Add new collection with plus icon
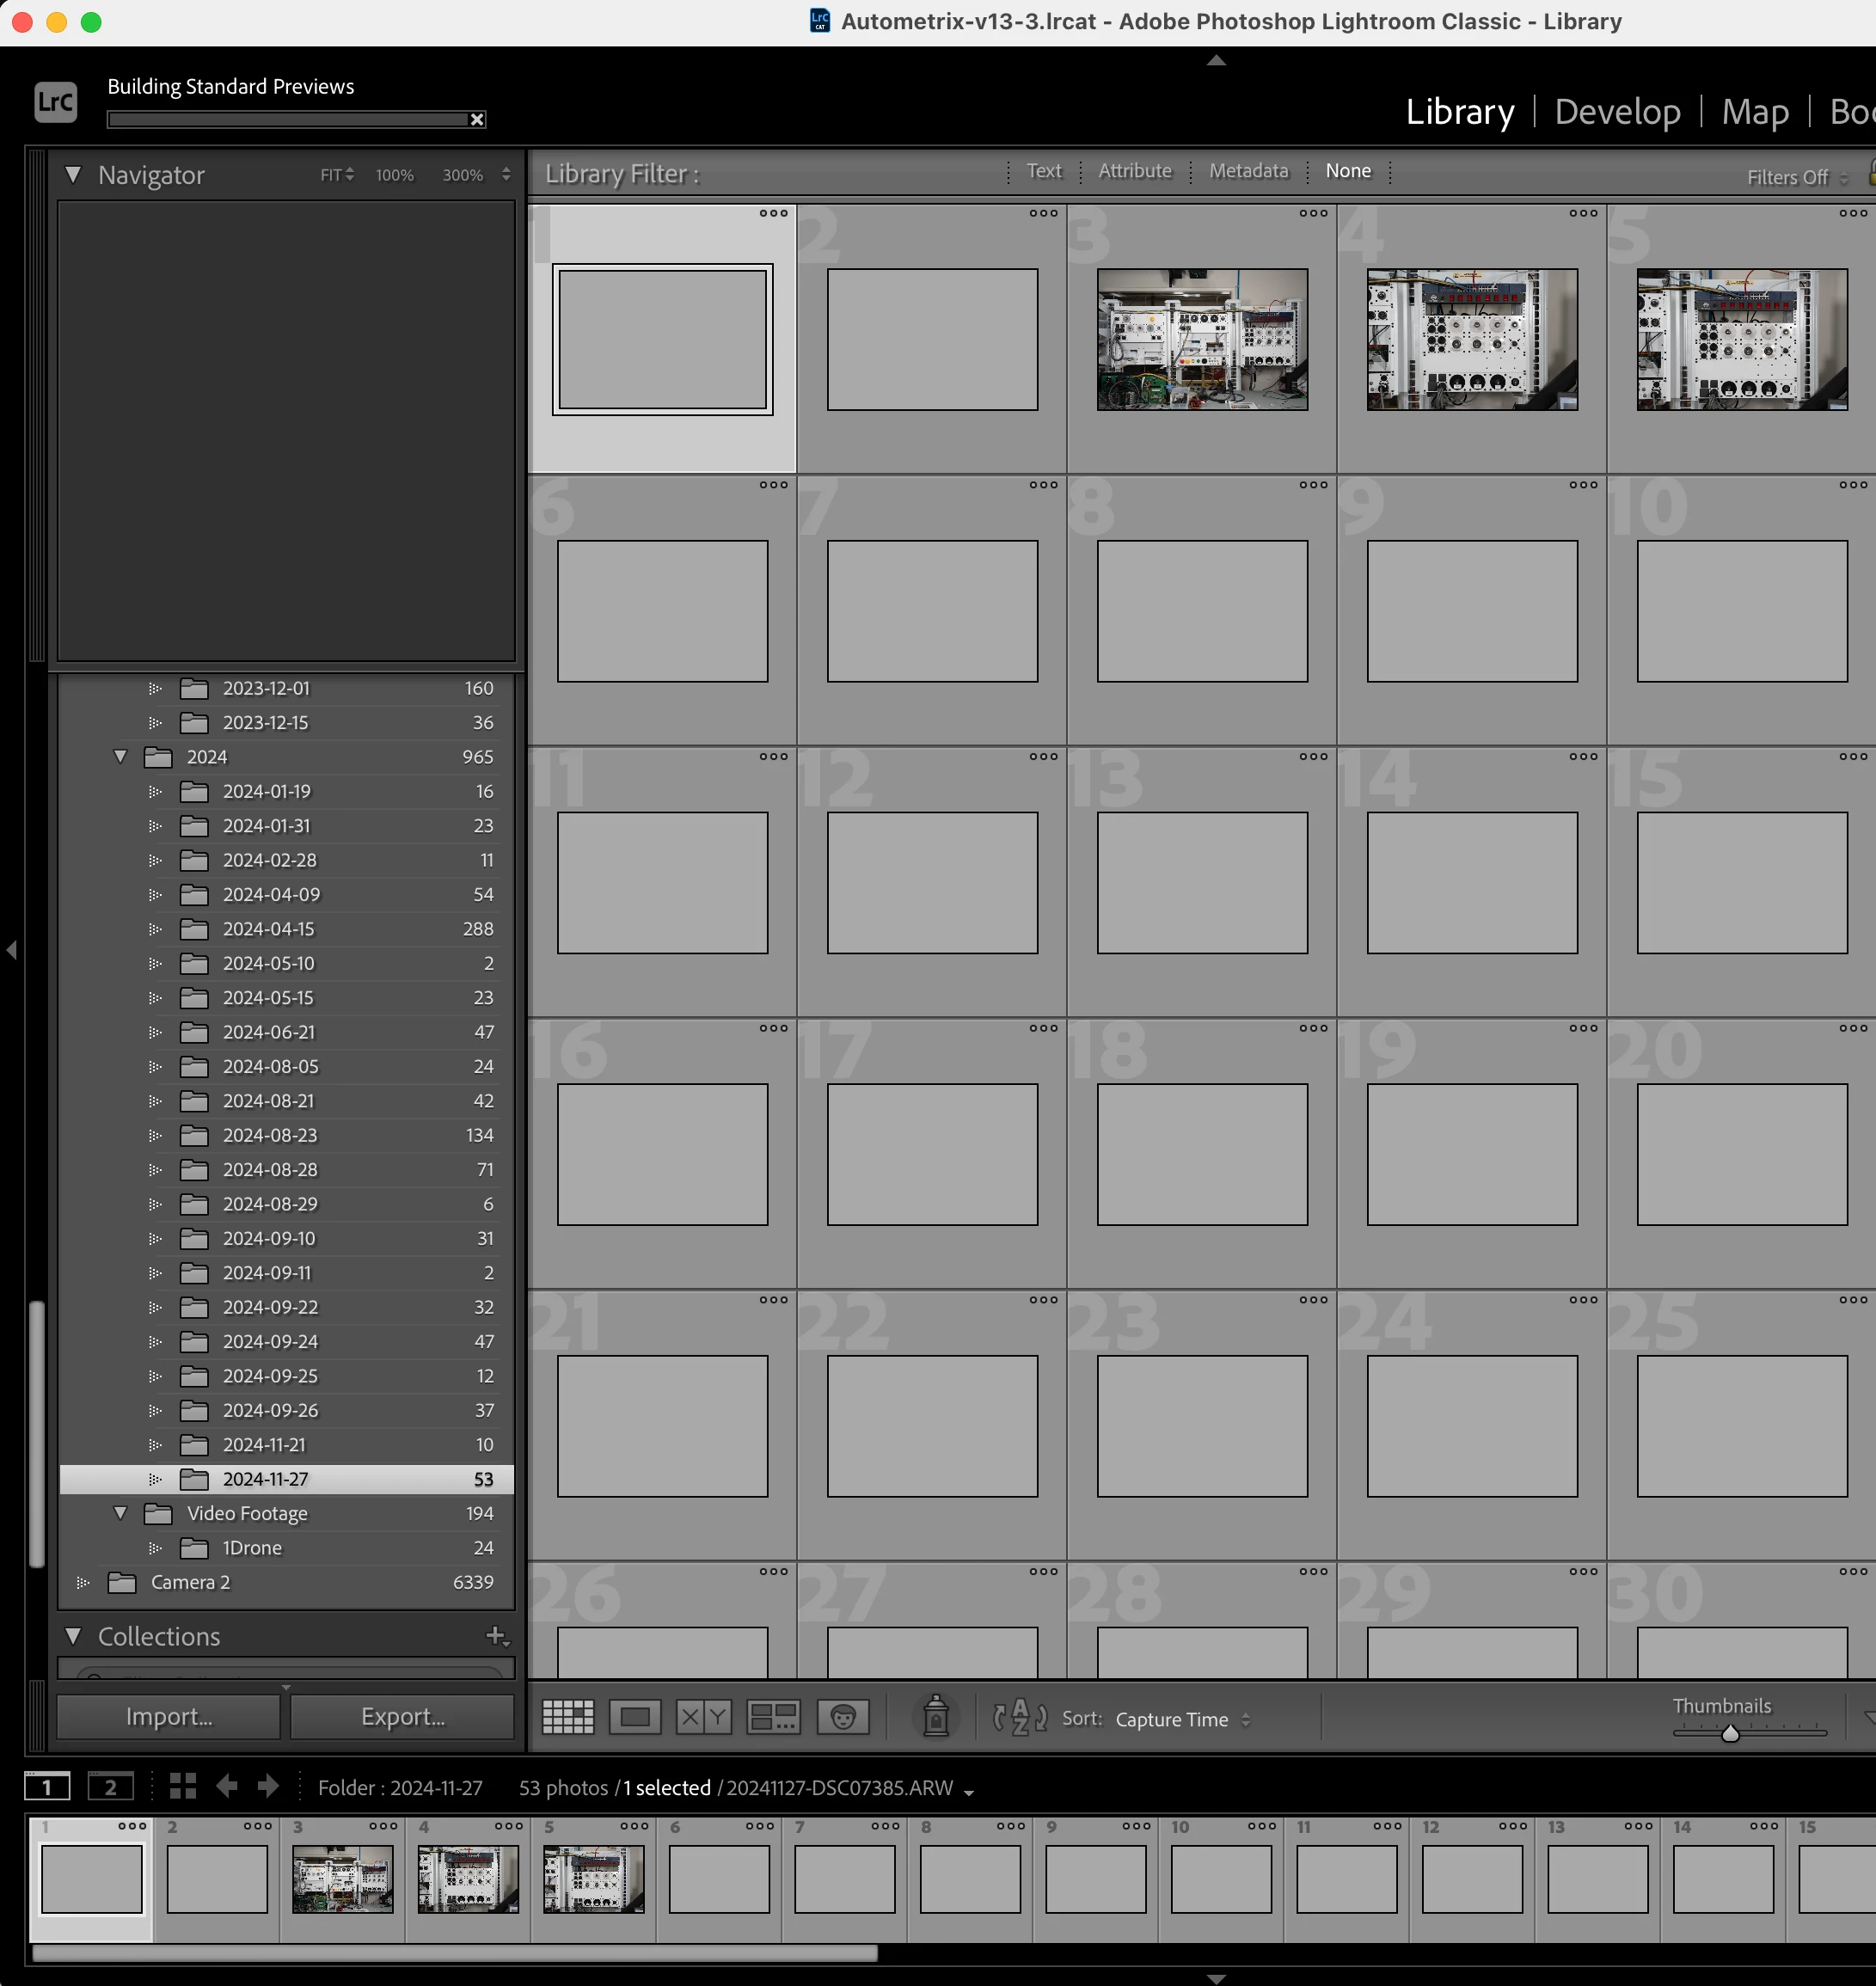The image size is (1876, 1986). pyautogui.click(x=496, y=1636)
